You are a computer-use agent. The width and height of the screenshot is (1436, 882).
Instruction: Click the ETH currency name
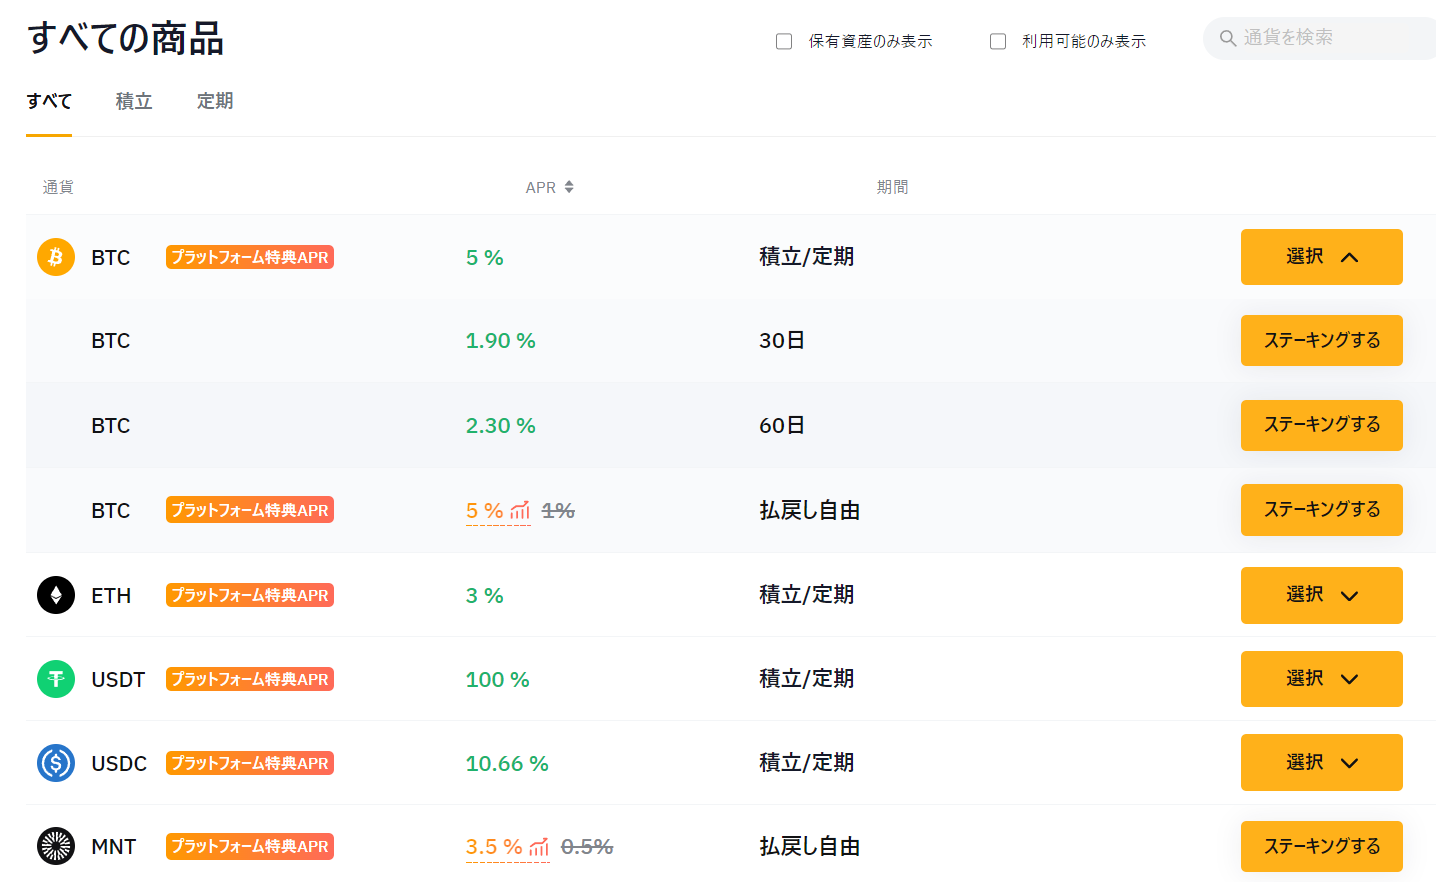pyautogui.click(x=111, y=596)
